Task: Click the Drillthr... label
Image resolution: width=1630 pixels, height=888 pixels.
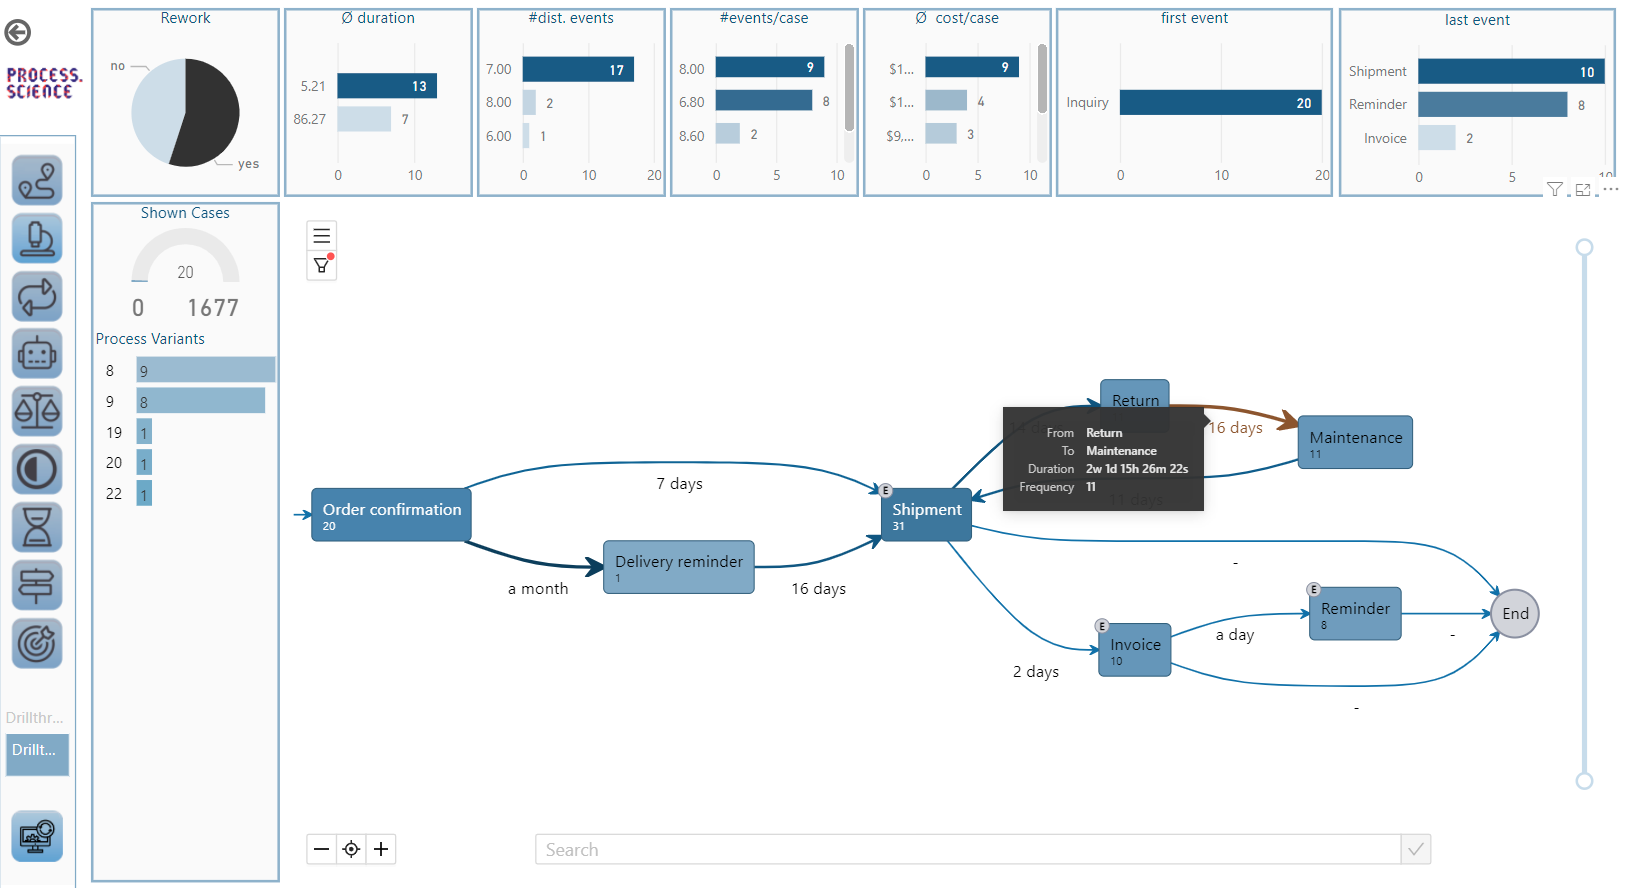Action: [35, 717]
